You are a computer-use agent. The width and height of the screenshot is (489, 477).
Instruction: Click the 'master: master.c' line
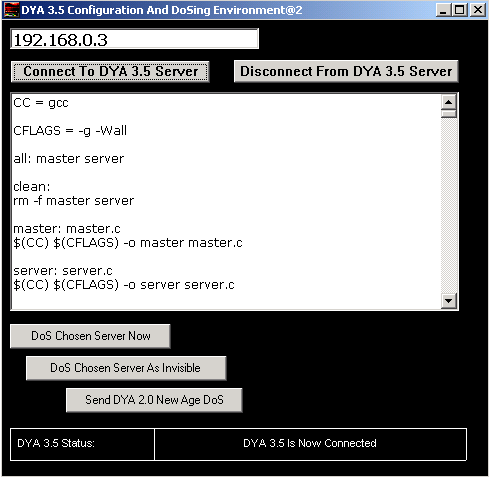[67, 229]
